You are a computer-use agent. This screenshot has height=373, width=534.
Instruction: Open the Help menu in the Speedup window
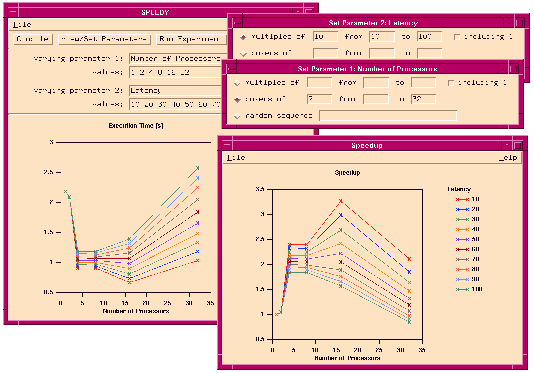508,157
